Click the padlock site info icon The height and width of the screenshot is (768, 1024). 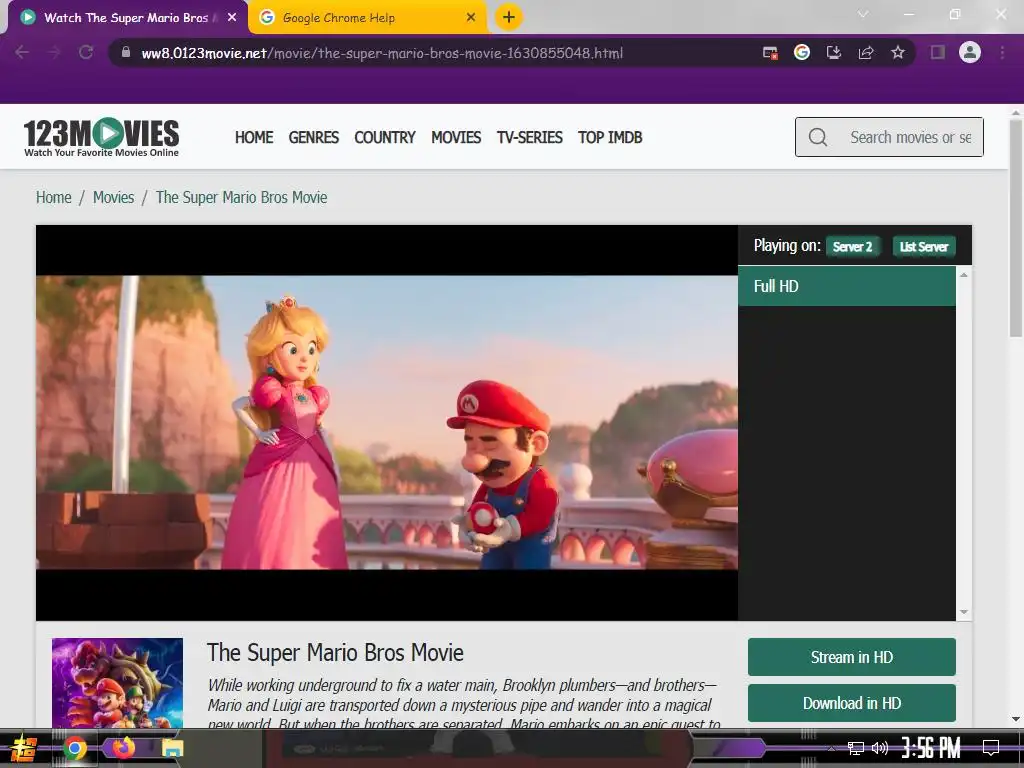[126, 52]
